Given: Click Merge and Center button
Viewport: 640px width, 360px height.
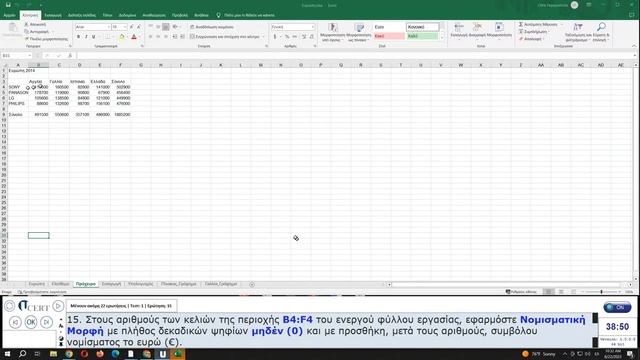Looking at the screenshot, I should click(224, 37).
